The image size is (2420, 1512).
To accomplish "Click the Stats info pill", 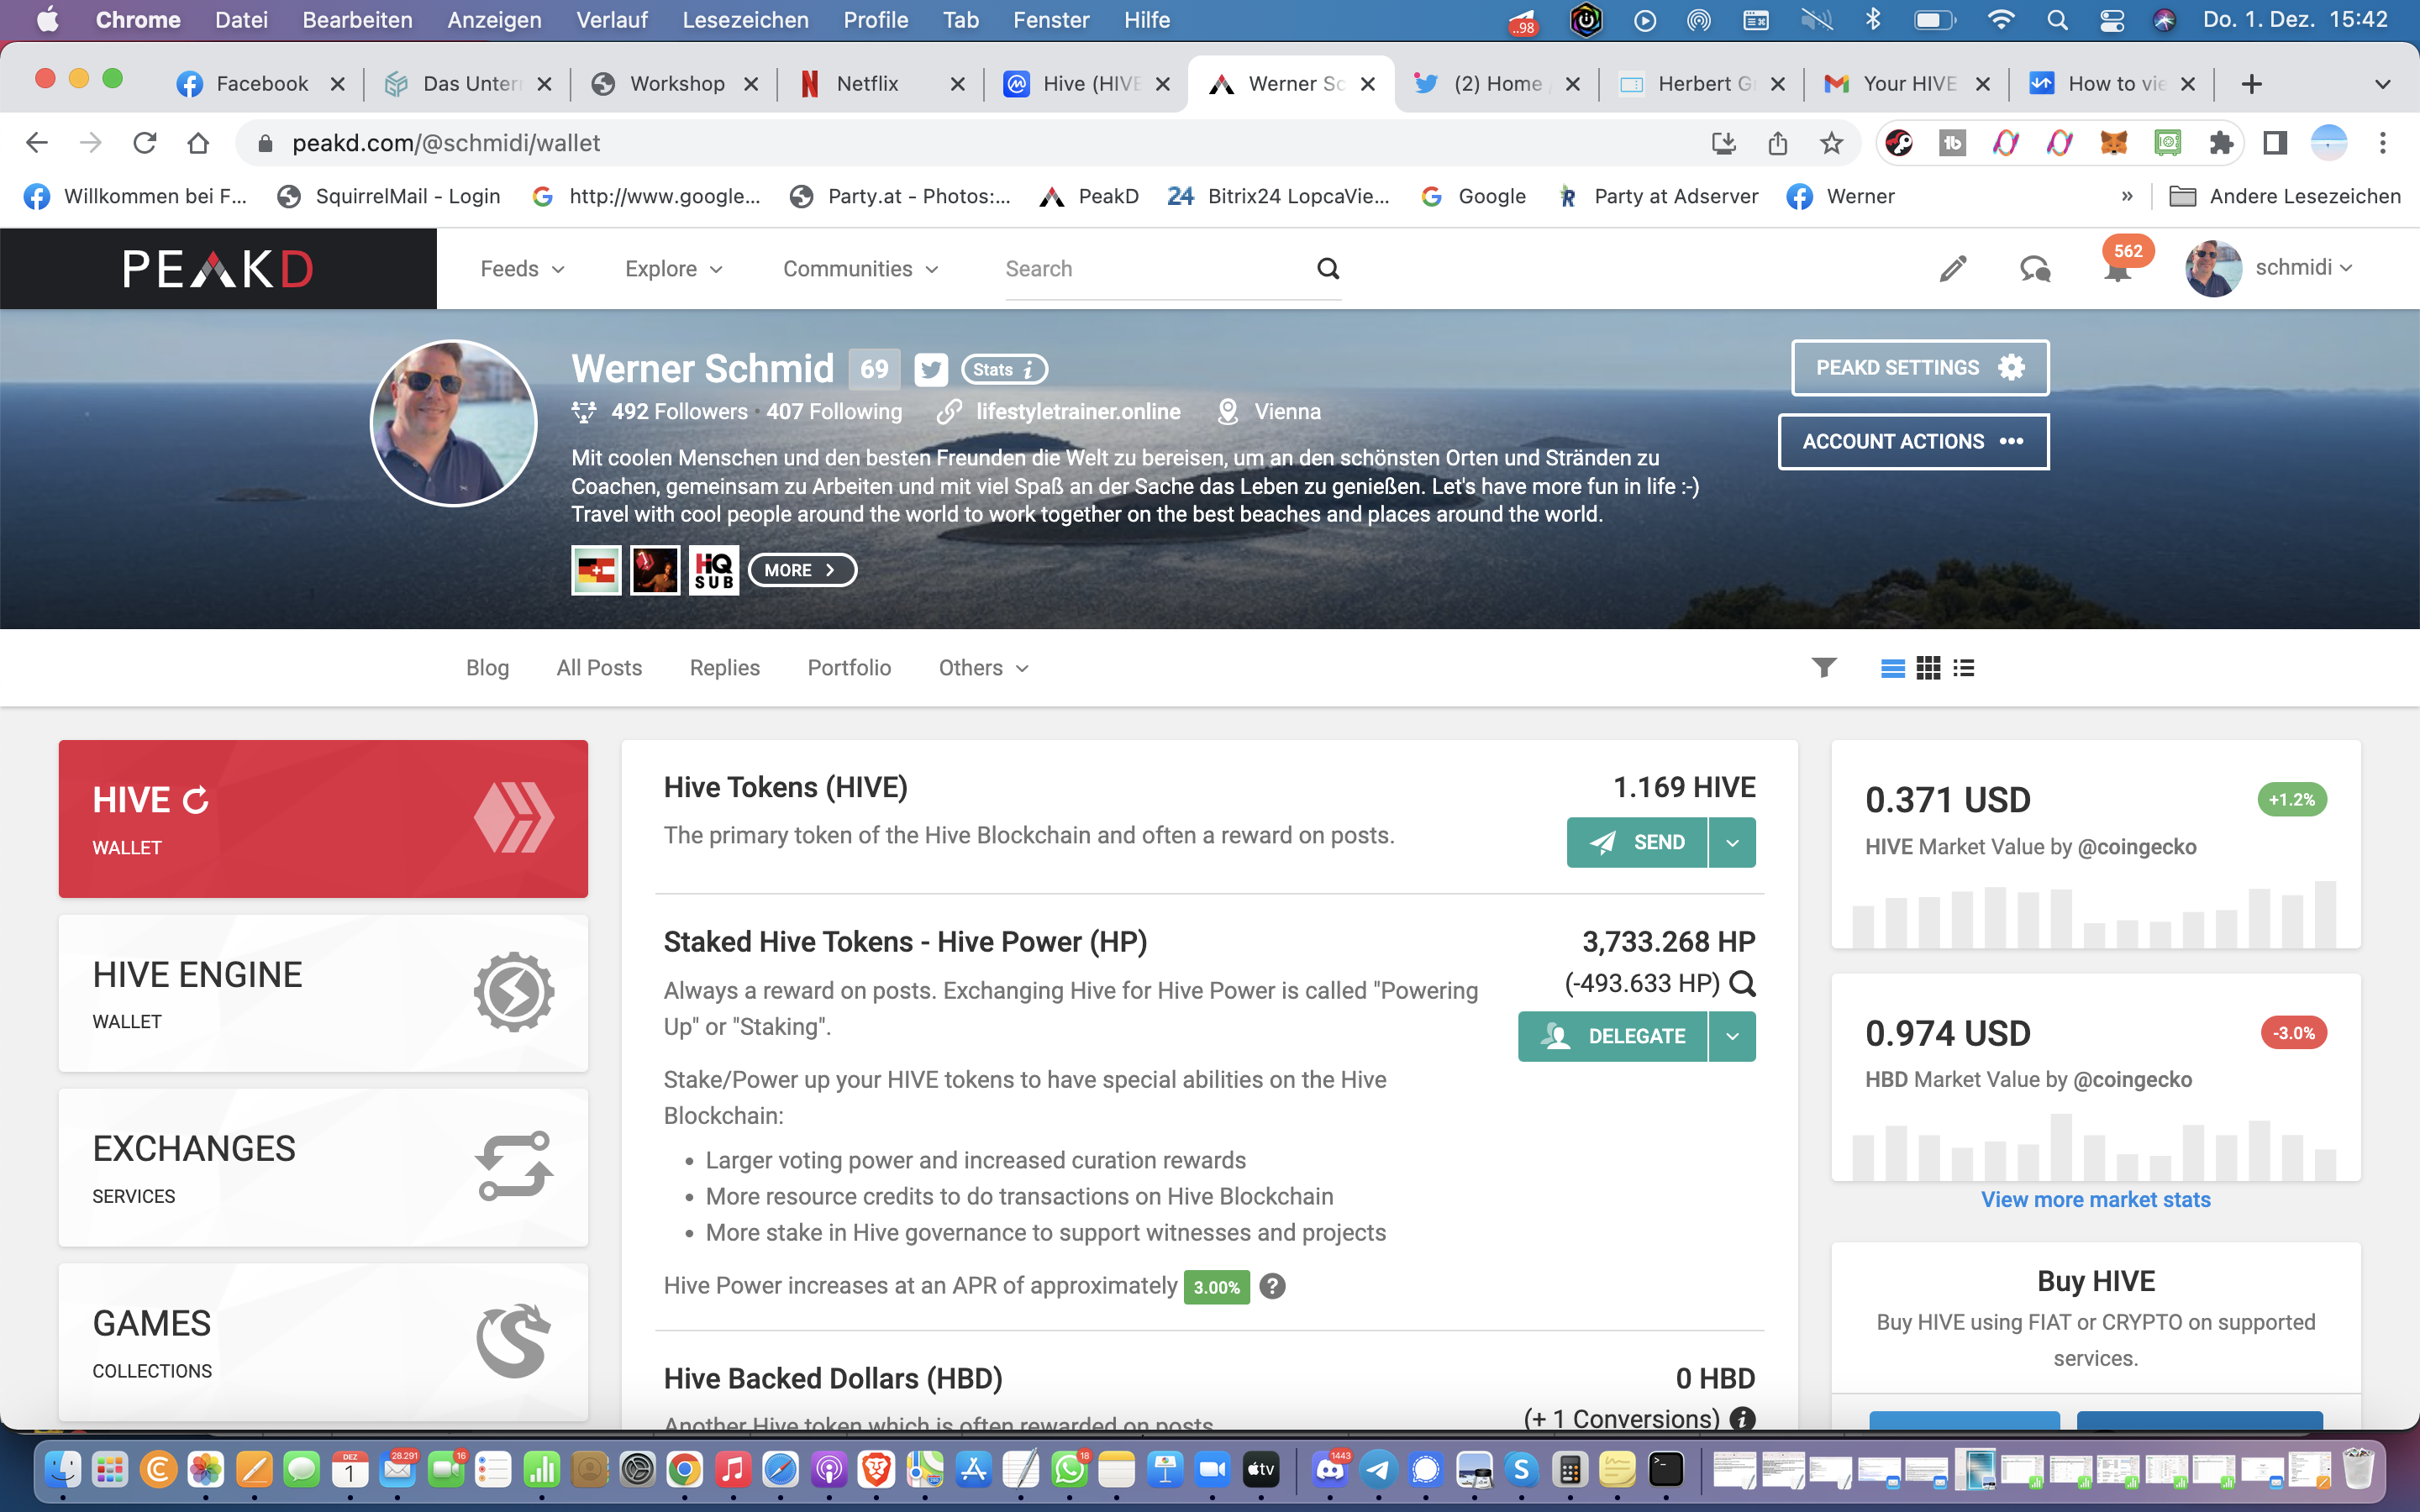I will (1004, 369).
